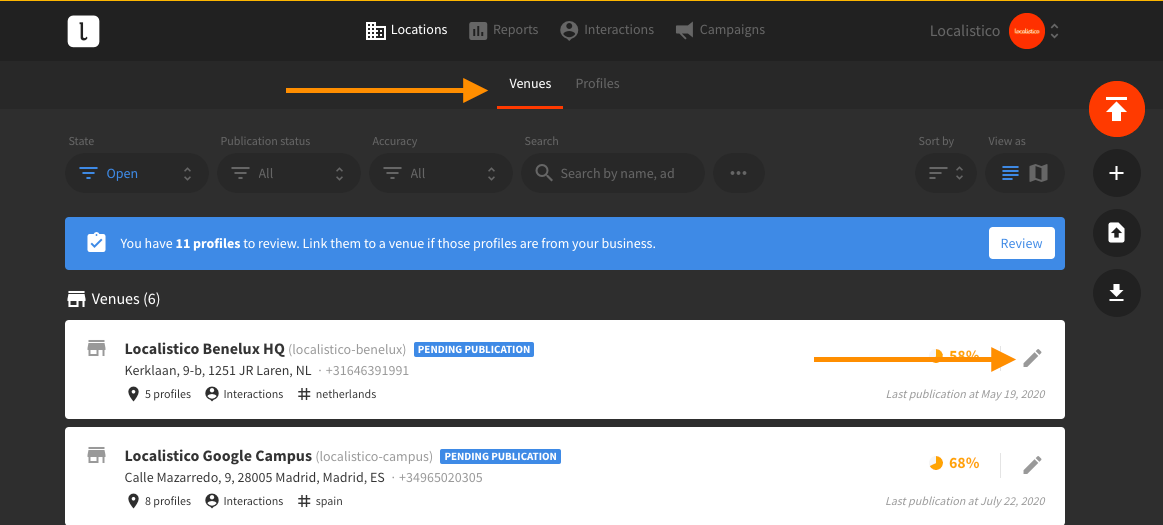Open the Publication status filter dropdown

click(289, 174)
